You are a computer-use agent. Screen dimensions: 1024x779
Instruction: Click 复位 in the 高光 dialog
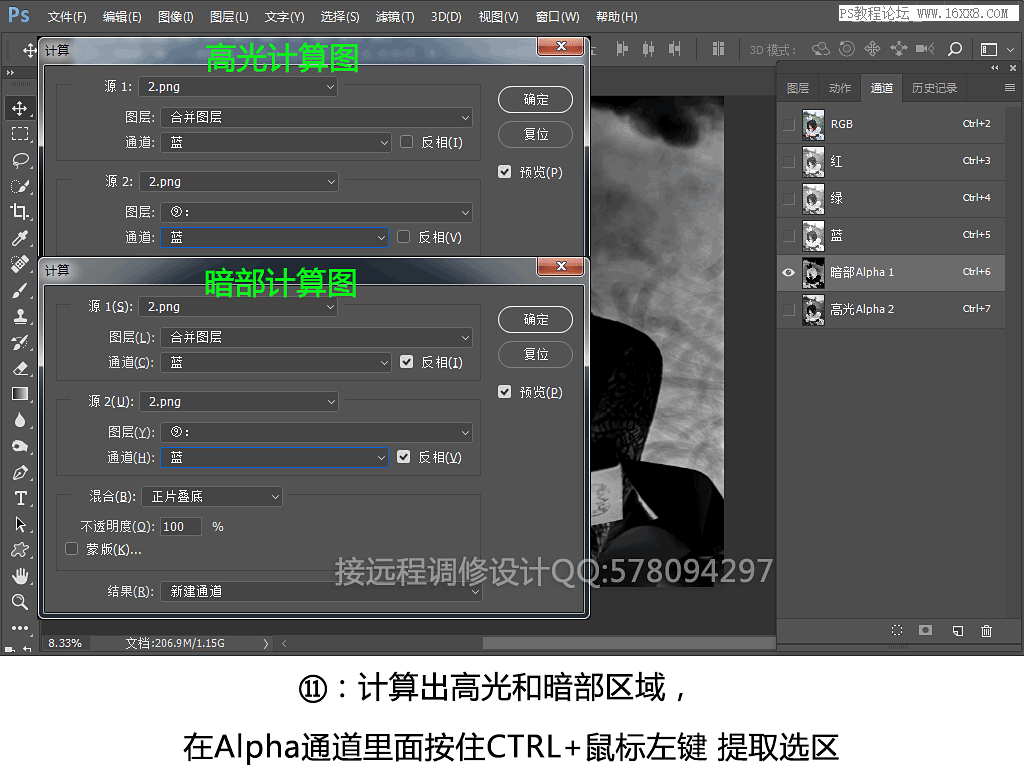point(536,134)
